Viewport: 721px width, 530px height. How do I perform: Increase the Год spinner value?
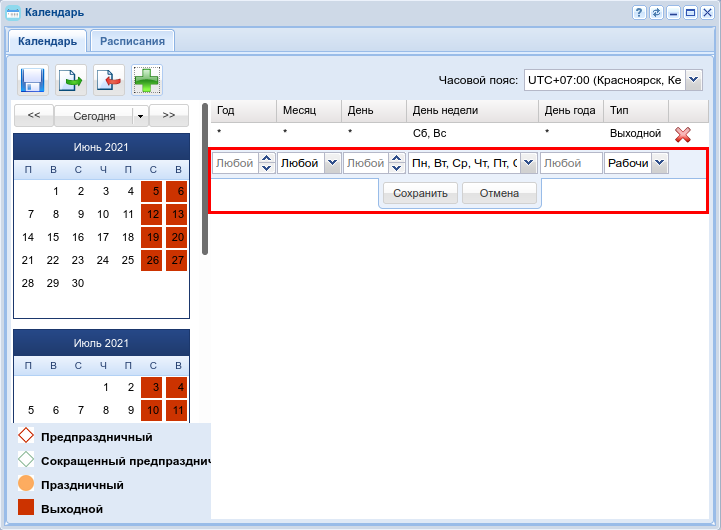pyautogui.click(x=267, y=158)
